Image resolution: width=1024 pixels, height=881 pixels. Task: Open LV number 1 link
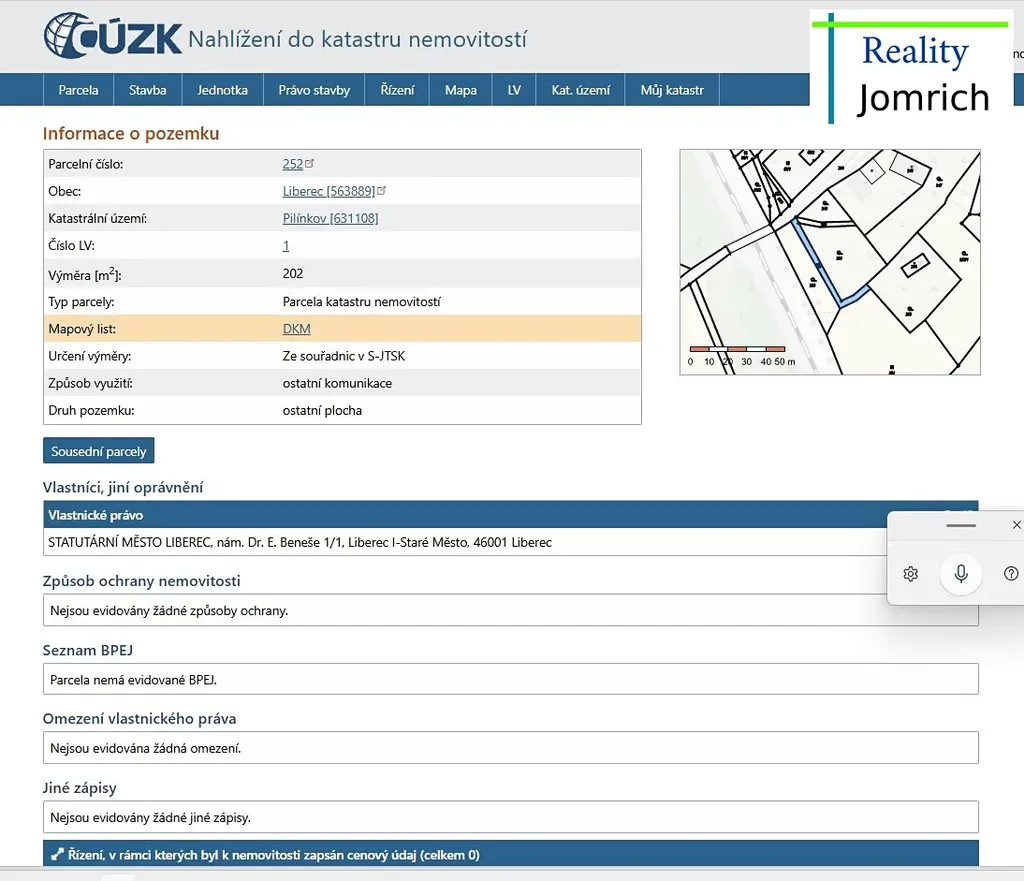click(x=286, y=245)
